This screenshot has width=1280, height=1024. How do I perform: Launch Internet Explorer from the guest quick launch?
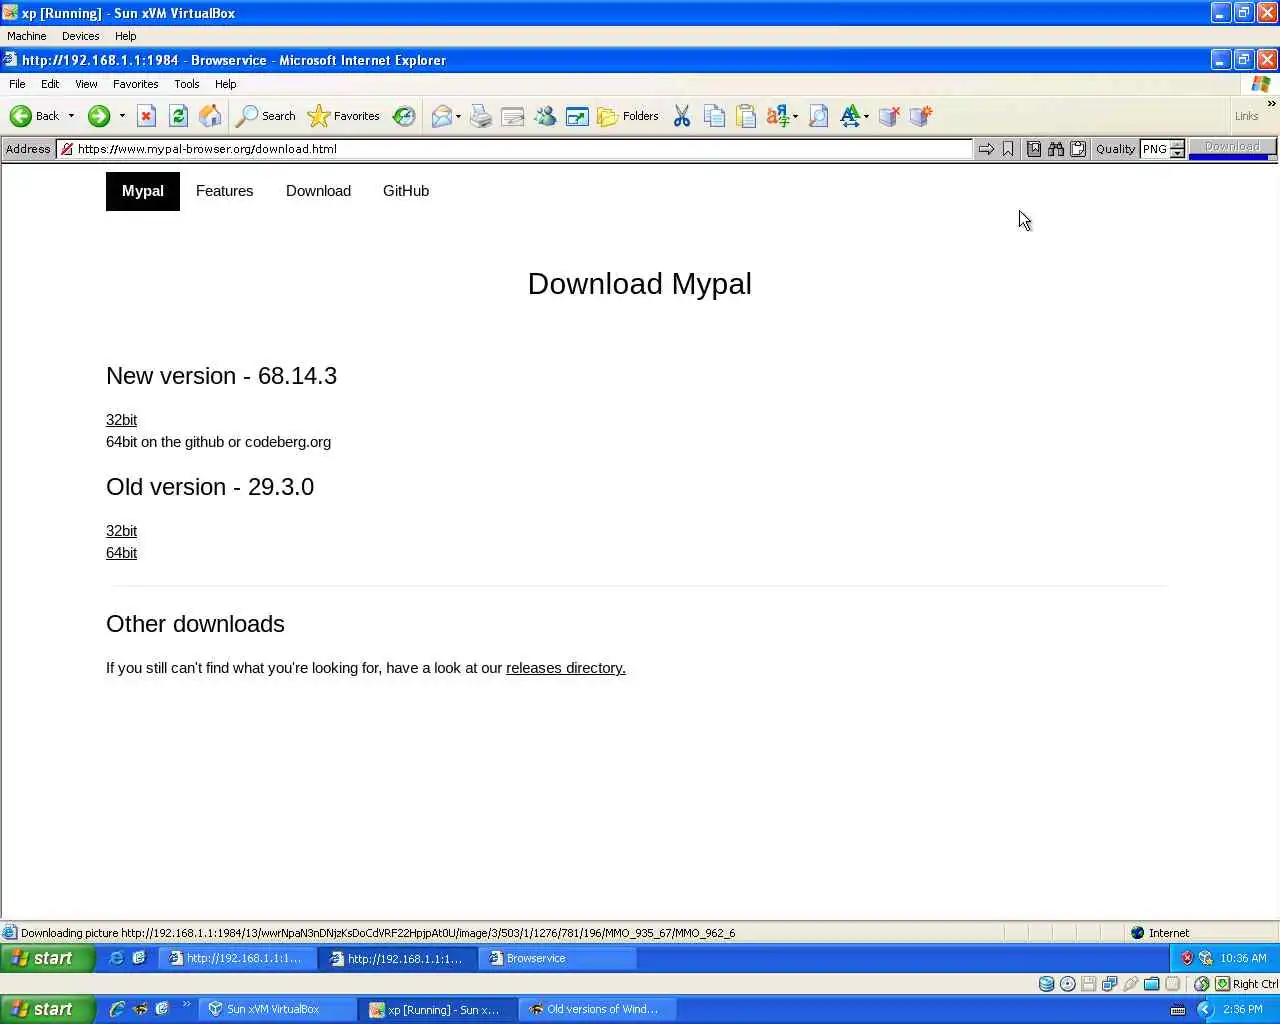point(116,958)
